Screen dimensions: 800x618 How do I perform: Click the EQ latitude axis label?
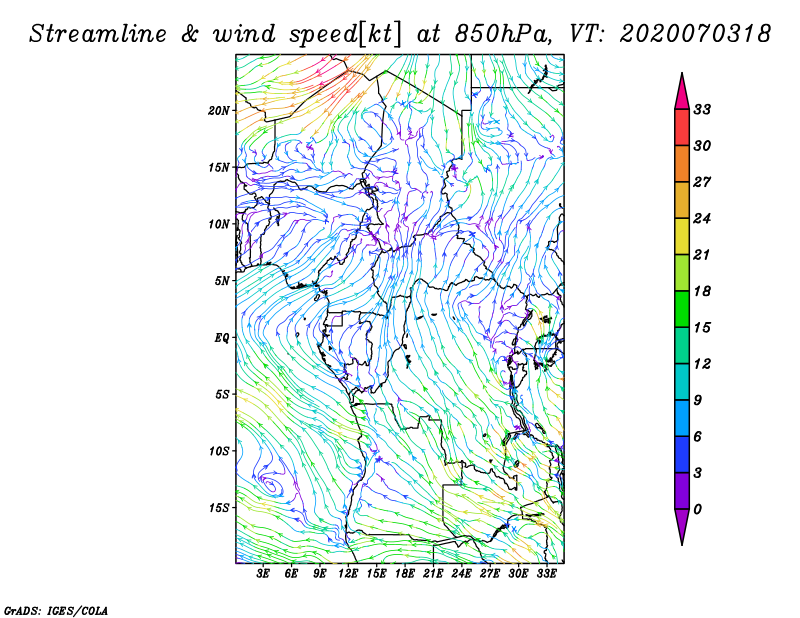pos(223,337)
